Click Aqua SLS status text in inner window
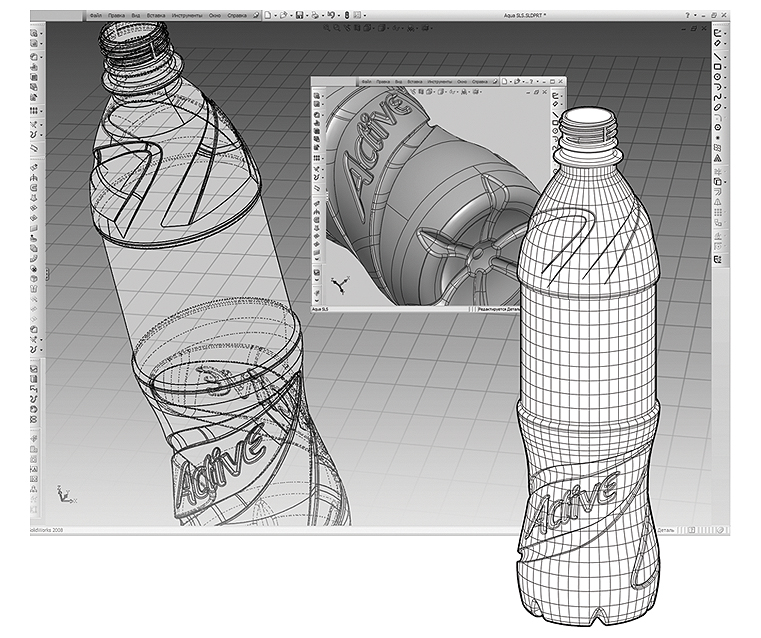The height and width of the screenshot is (638, 761). tap(320, 309)
